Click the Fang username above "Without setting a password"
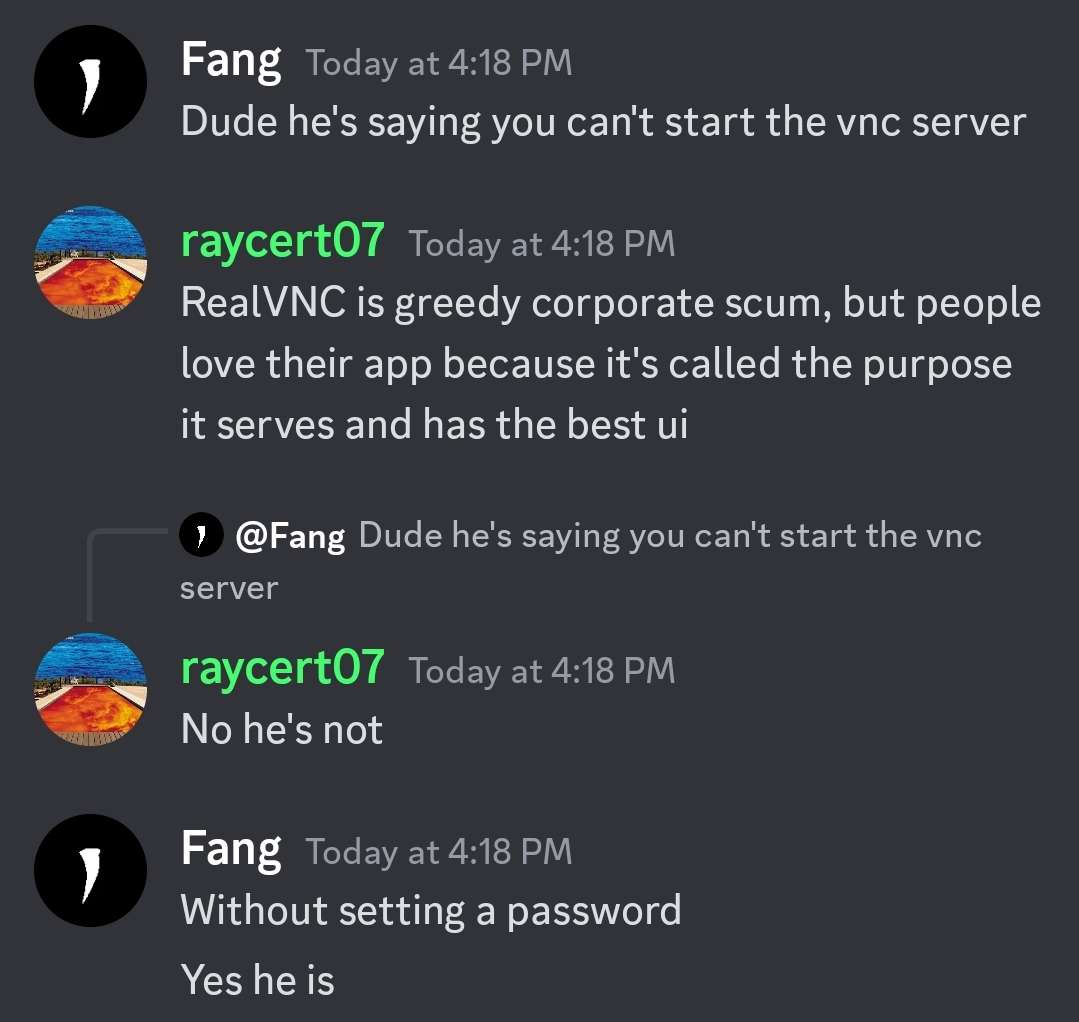Viewport: 1079px width, 1022px height. click(231, 850)
